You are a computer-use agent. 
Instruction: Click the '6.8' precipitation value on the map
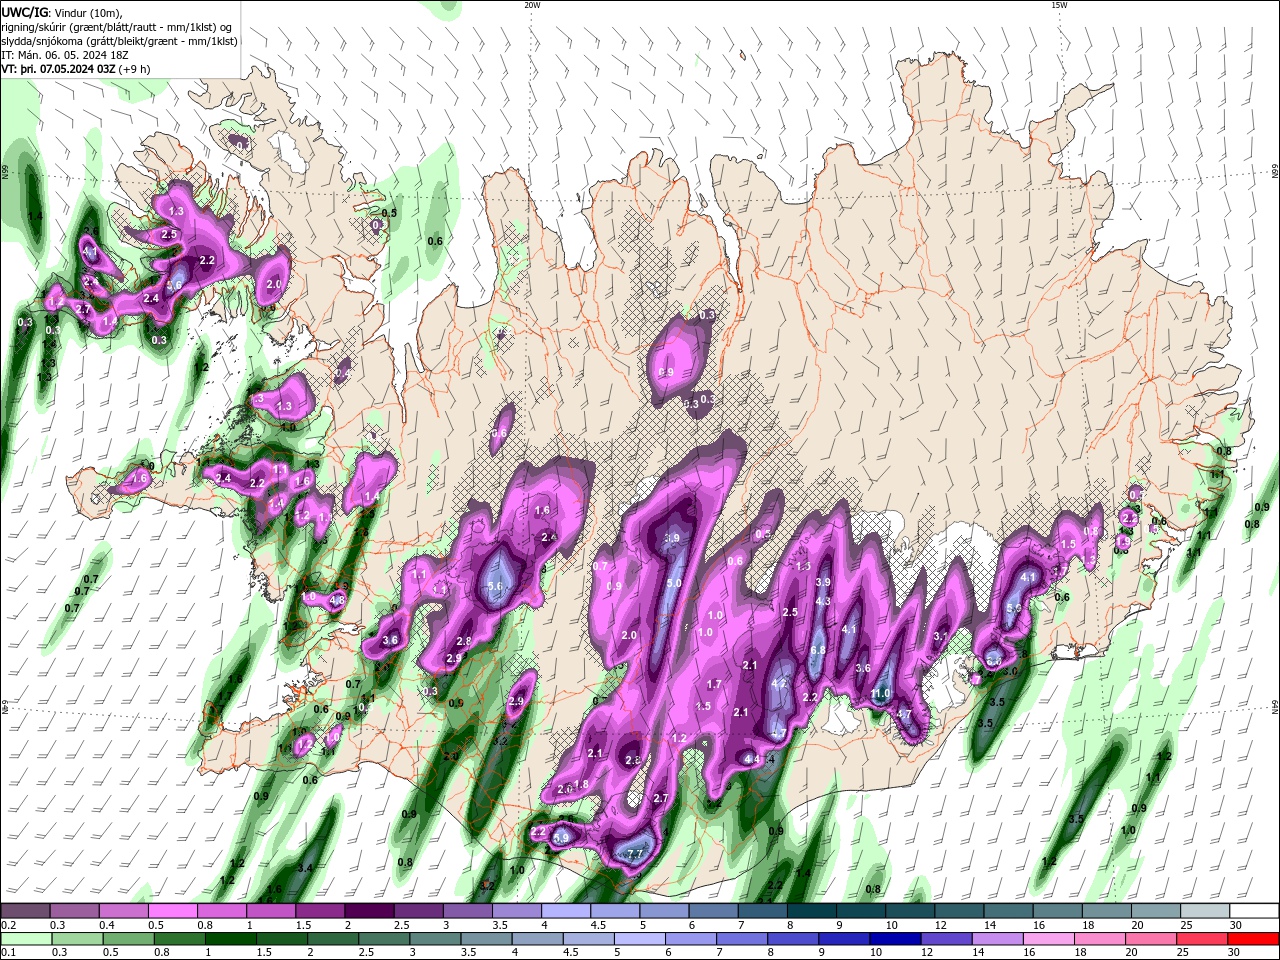(818, 650)
